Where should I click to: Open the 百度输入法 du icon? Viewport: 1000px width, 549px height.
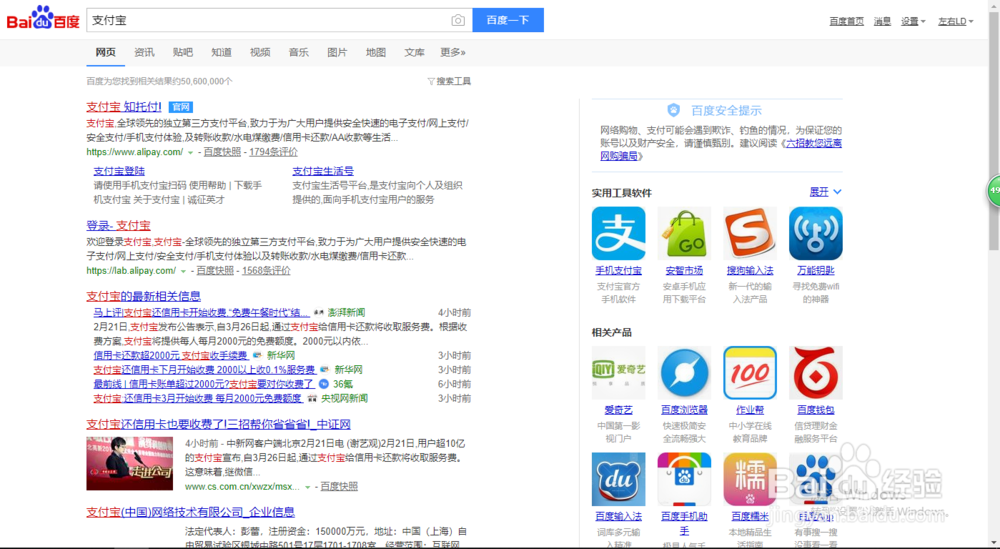point(618,479)
